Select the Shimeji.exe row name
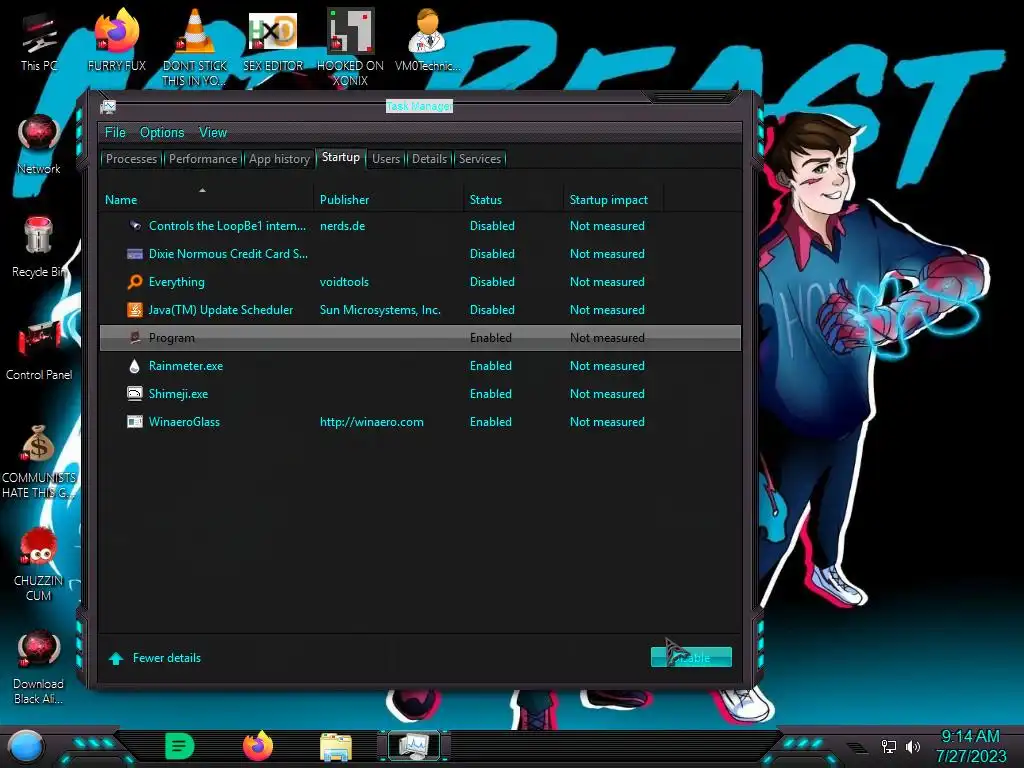Screen dimensions: 1024x768 [x=178, y=394]
